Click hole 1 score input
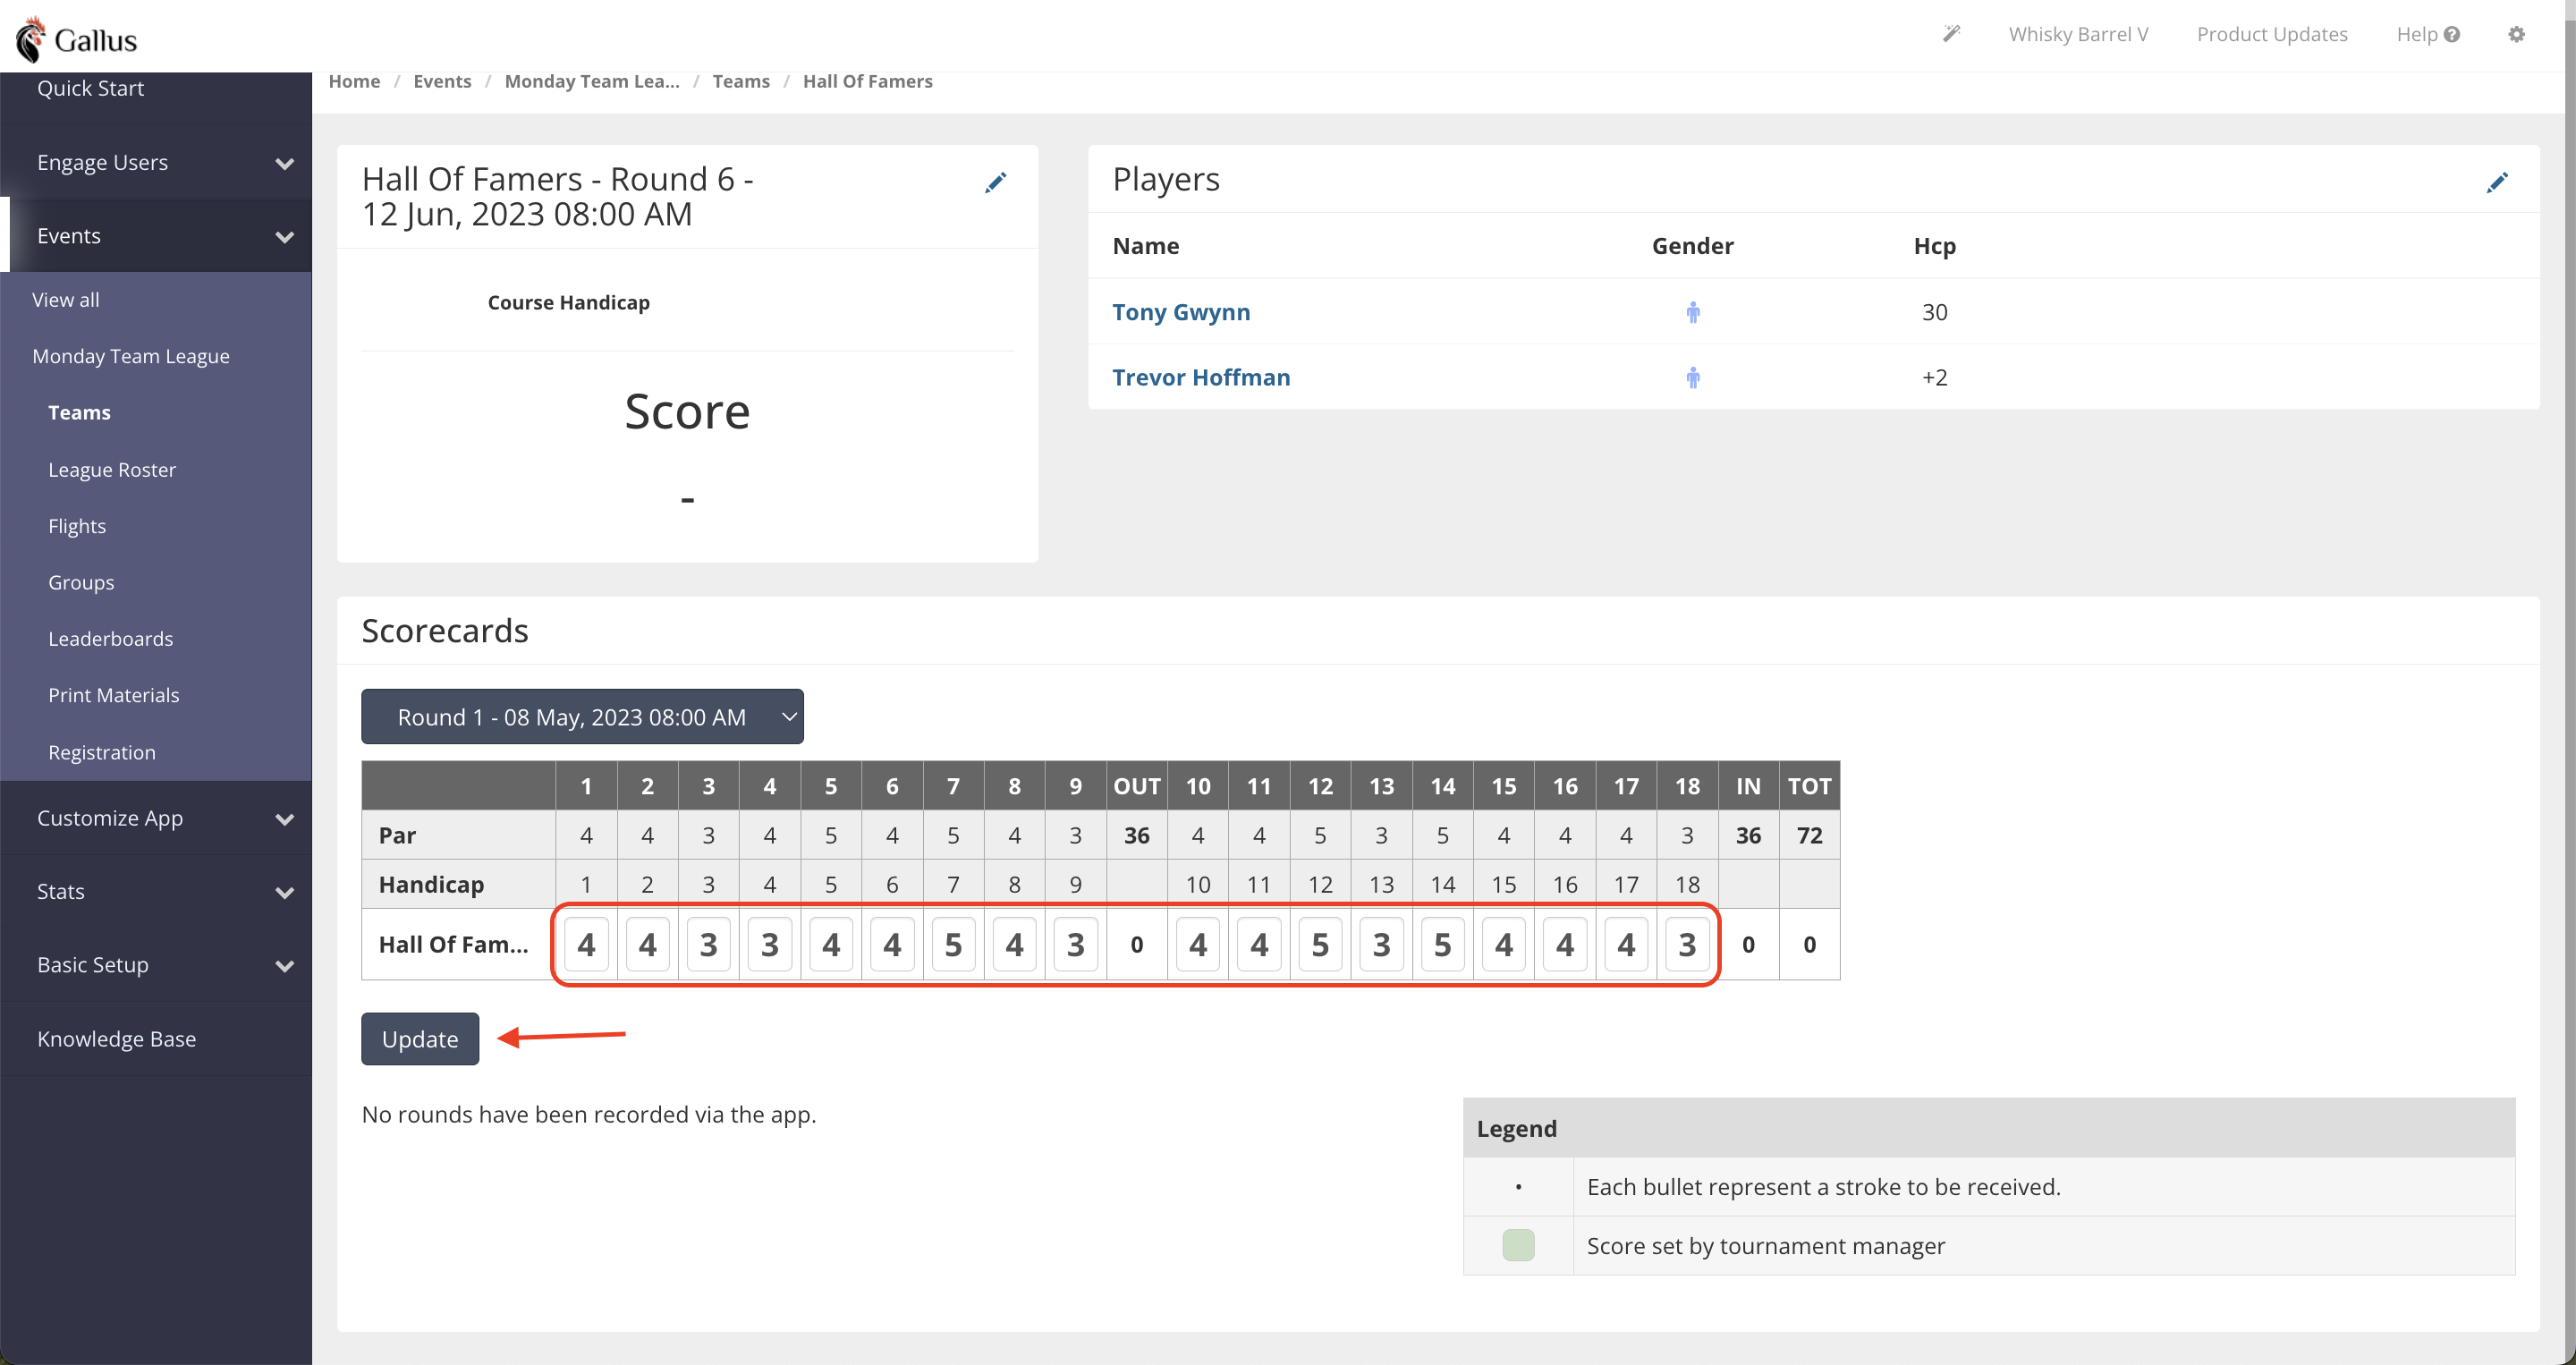The image size is (2576, 1365). pos(587,944)
